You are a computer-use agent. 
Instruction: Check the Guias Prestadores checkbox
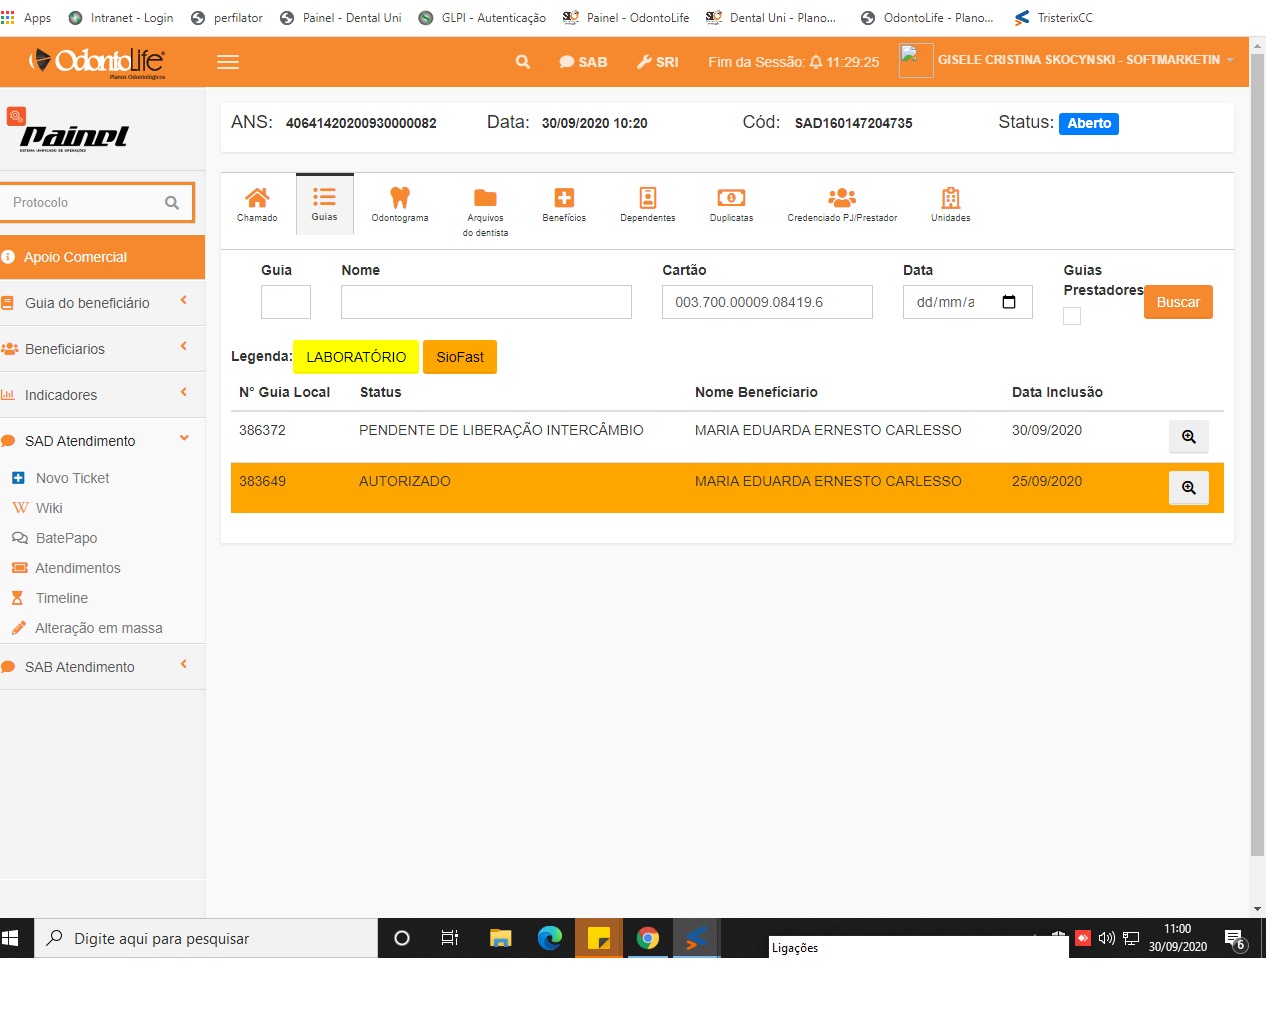point(1072,316)
